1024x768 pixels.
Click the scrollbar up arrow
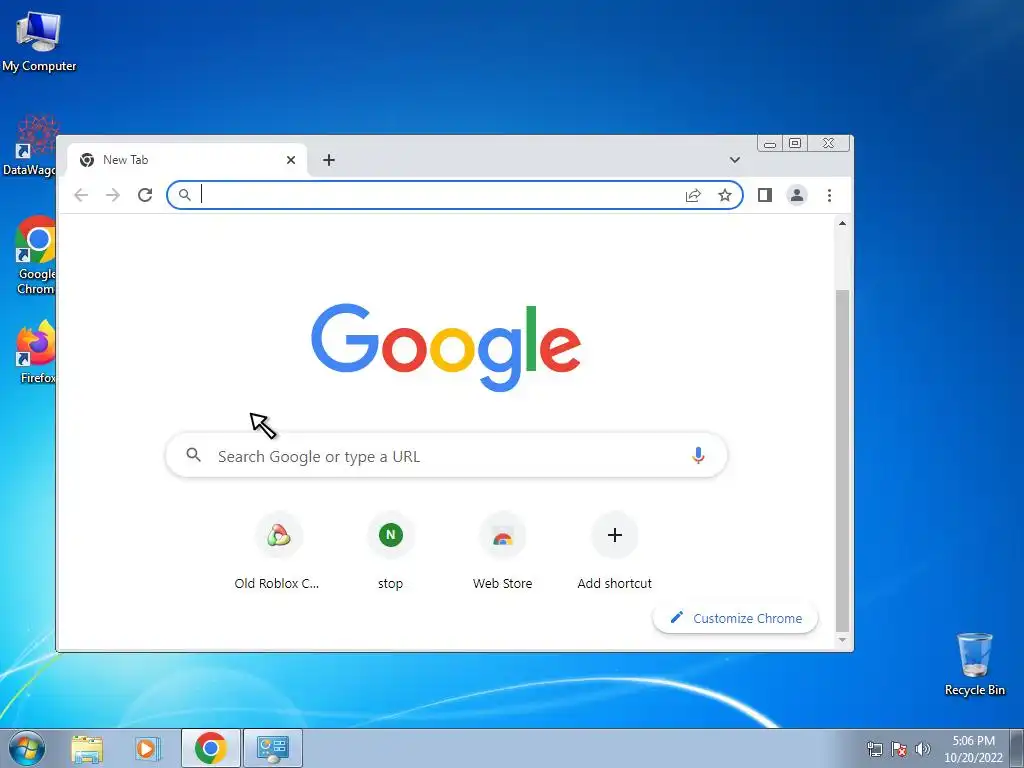[842, 223]
